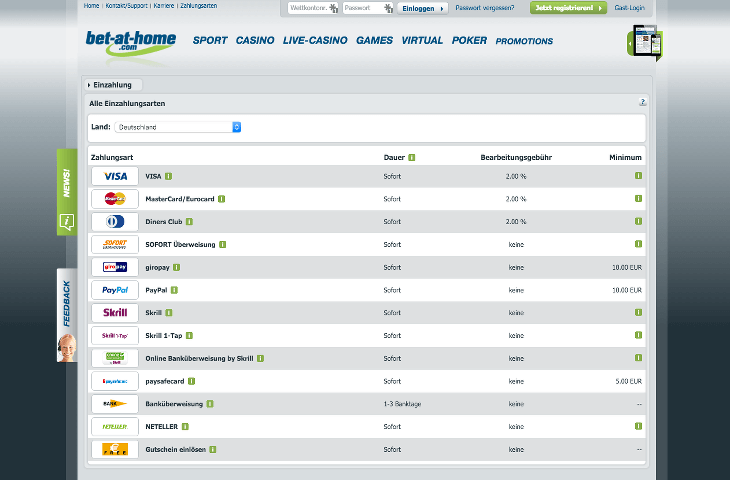Open info icon next to giropay
Image resolution: width=730 pixels, height=480 pixels.
pyautogui.click(x=176, y=267)
